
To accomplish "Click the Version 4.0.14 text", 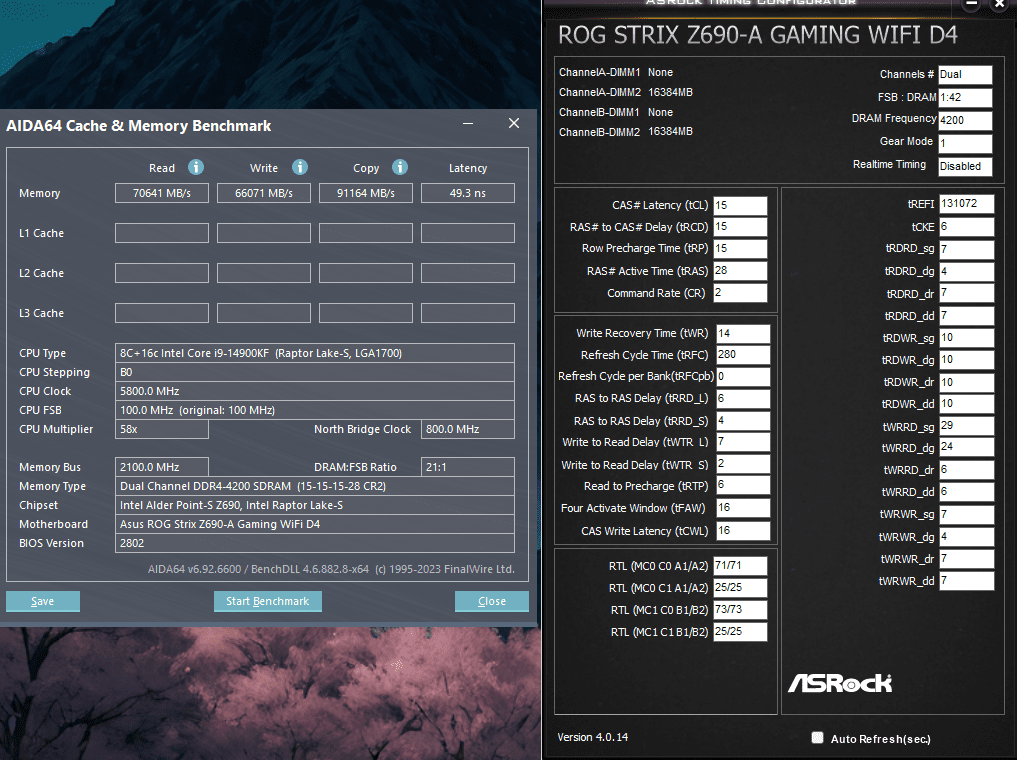I will (x=593, y=737).
